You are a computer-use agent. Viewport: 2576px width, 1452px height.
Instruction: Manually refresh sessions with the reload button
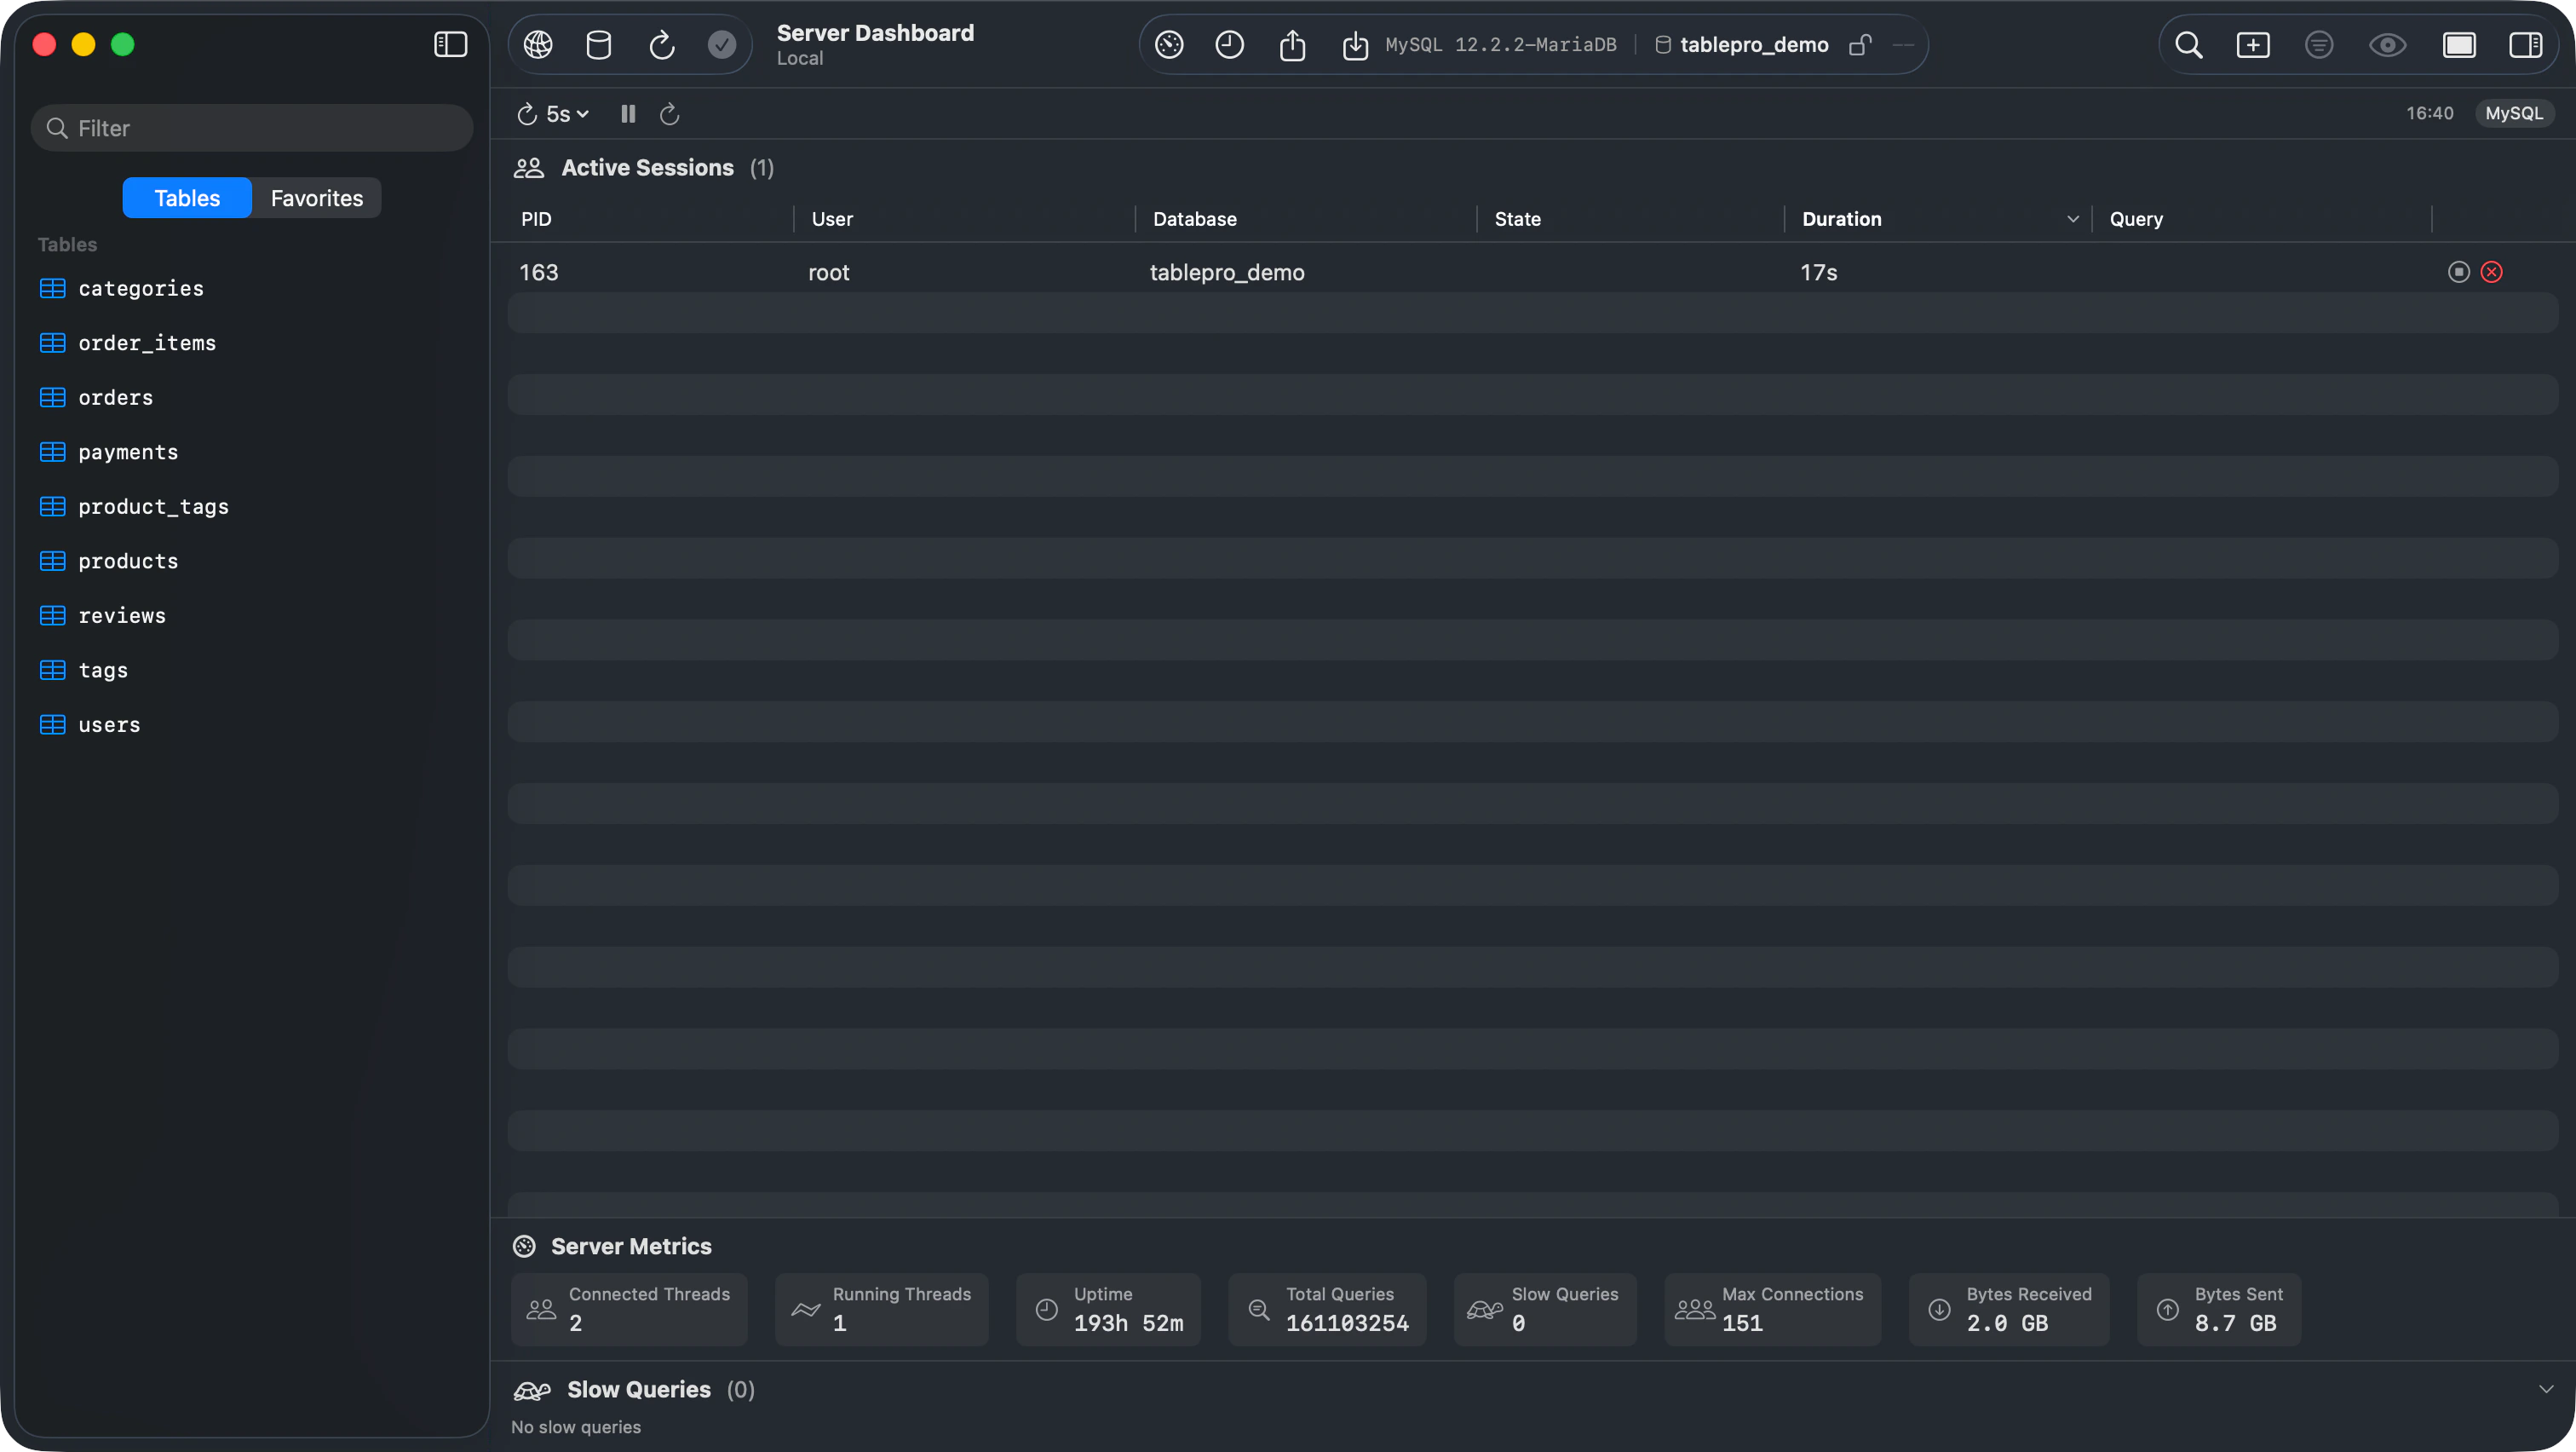tap(669, 113)
